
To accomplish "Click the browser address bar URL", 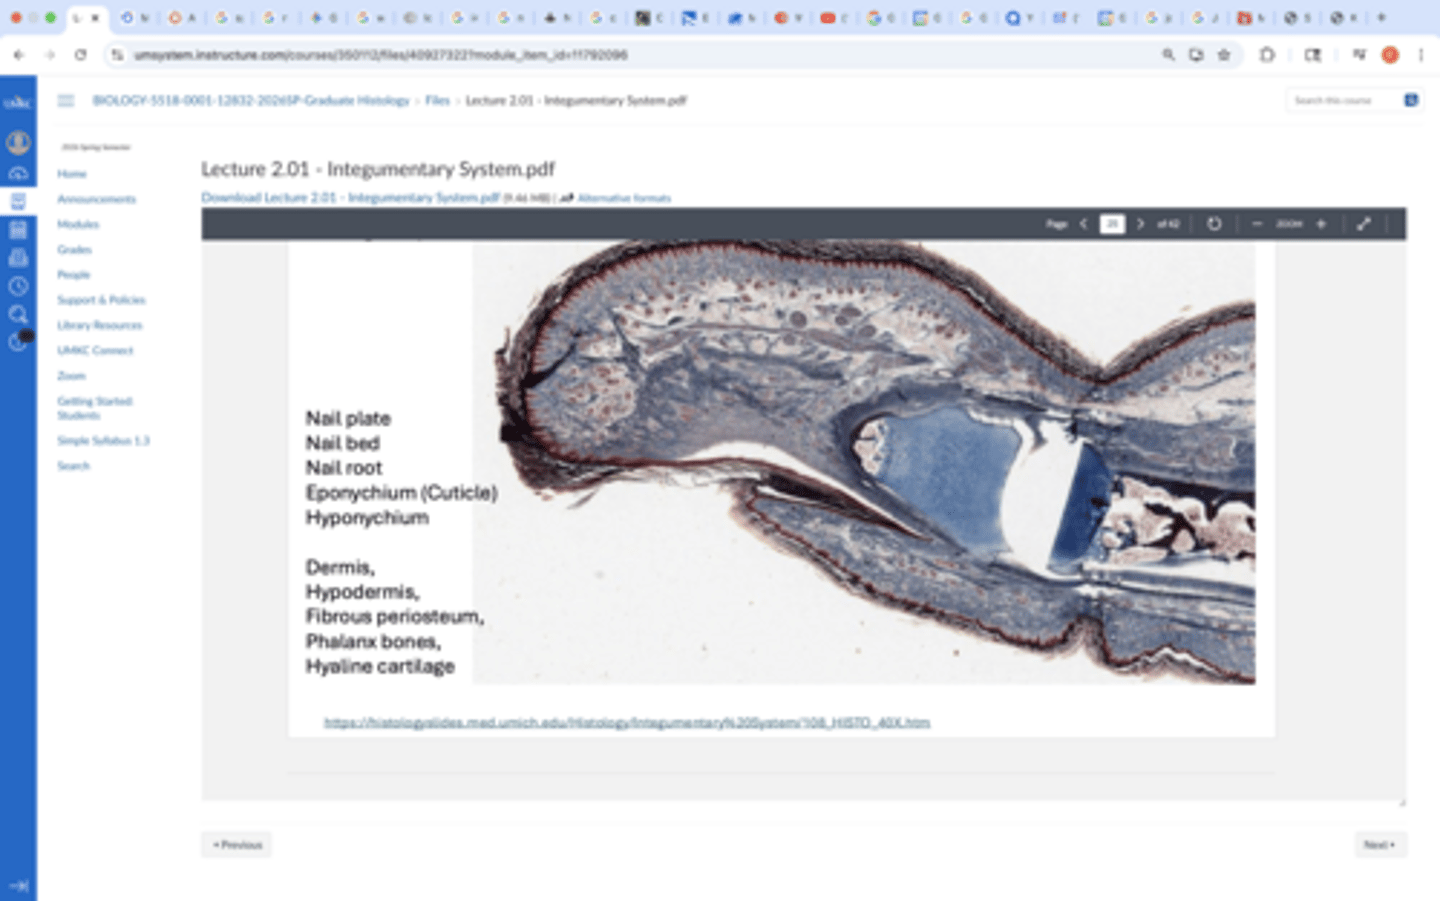I will pyautogui.click(x=380, y=55).
